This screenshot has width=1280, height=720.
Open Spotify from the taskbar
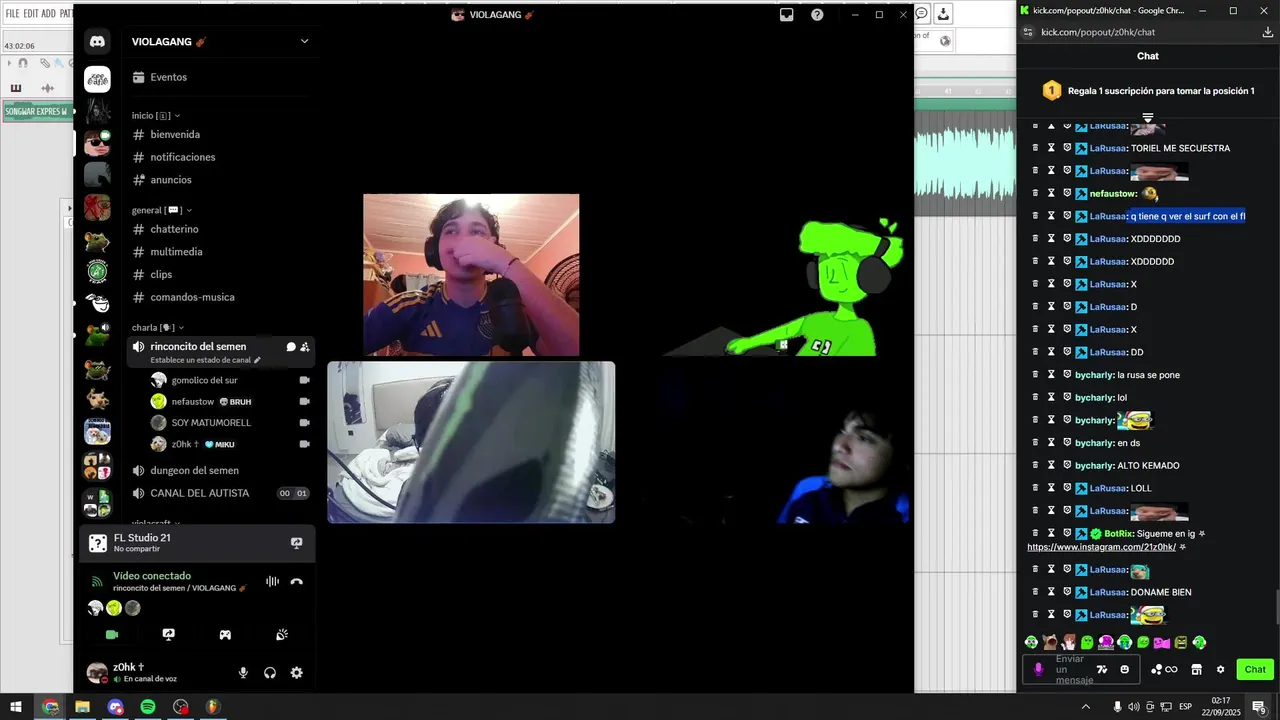point(148,707)
